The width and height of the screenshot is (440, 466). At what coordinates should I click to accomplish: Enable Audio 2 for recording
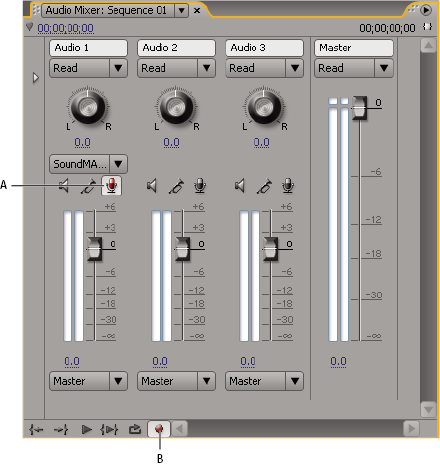pos(200,186)
